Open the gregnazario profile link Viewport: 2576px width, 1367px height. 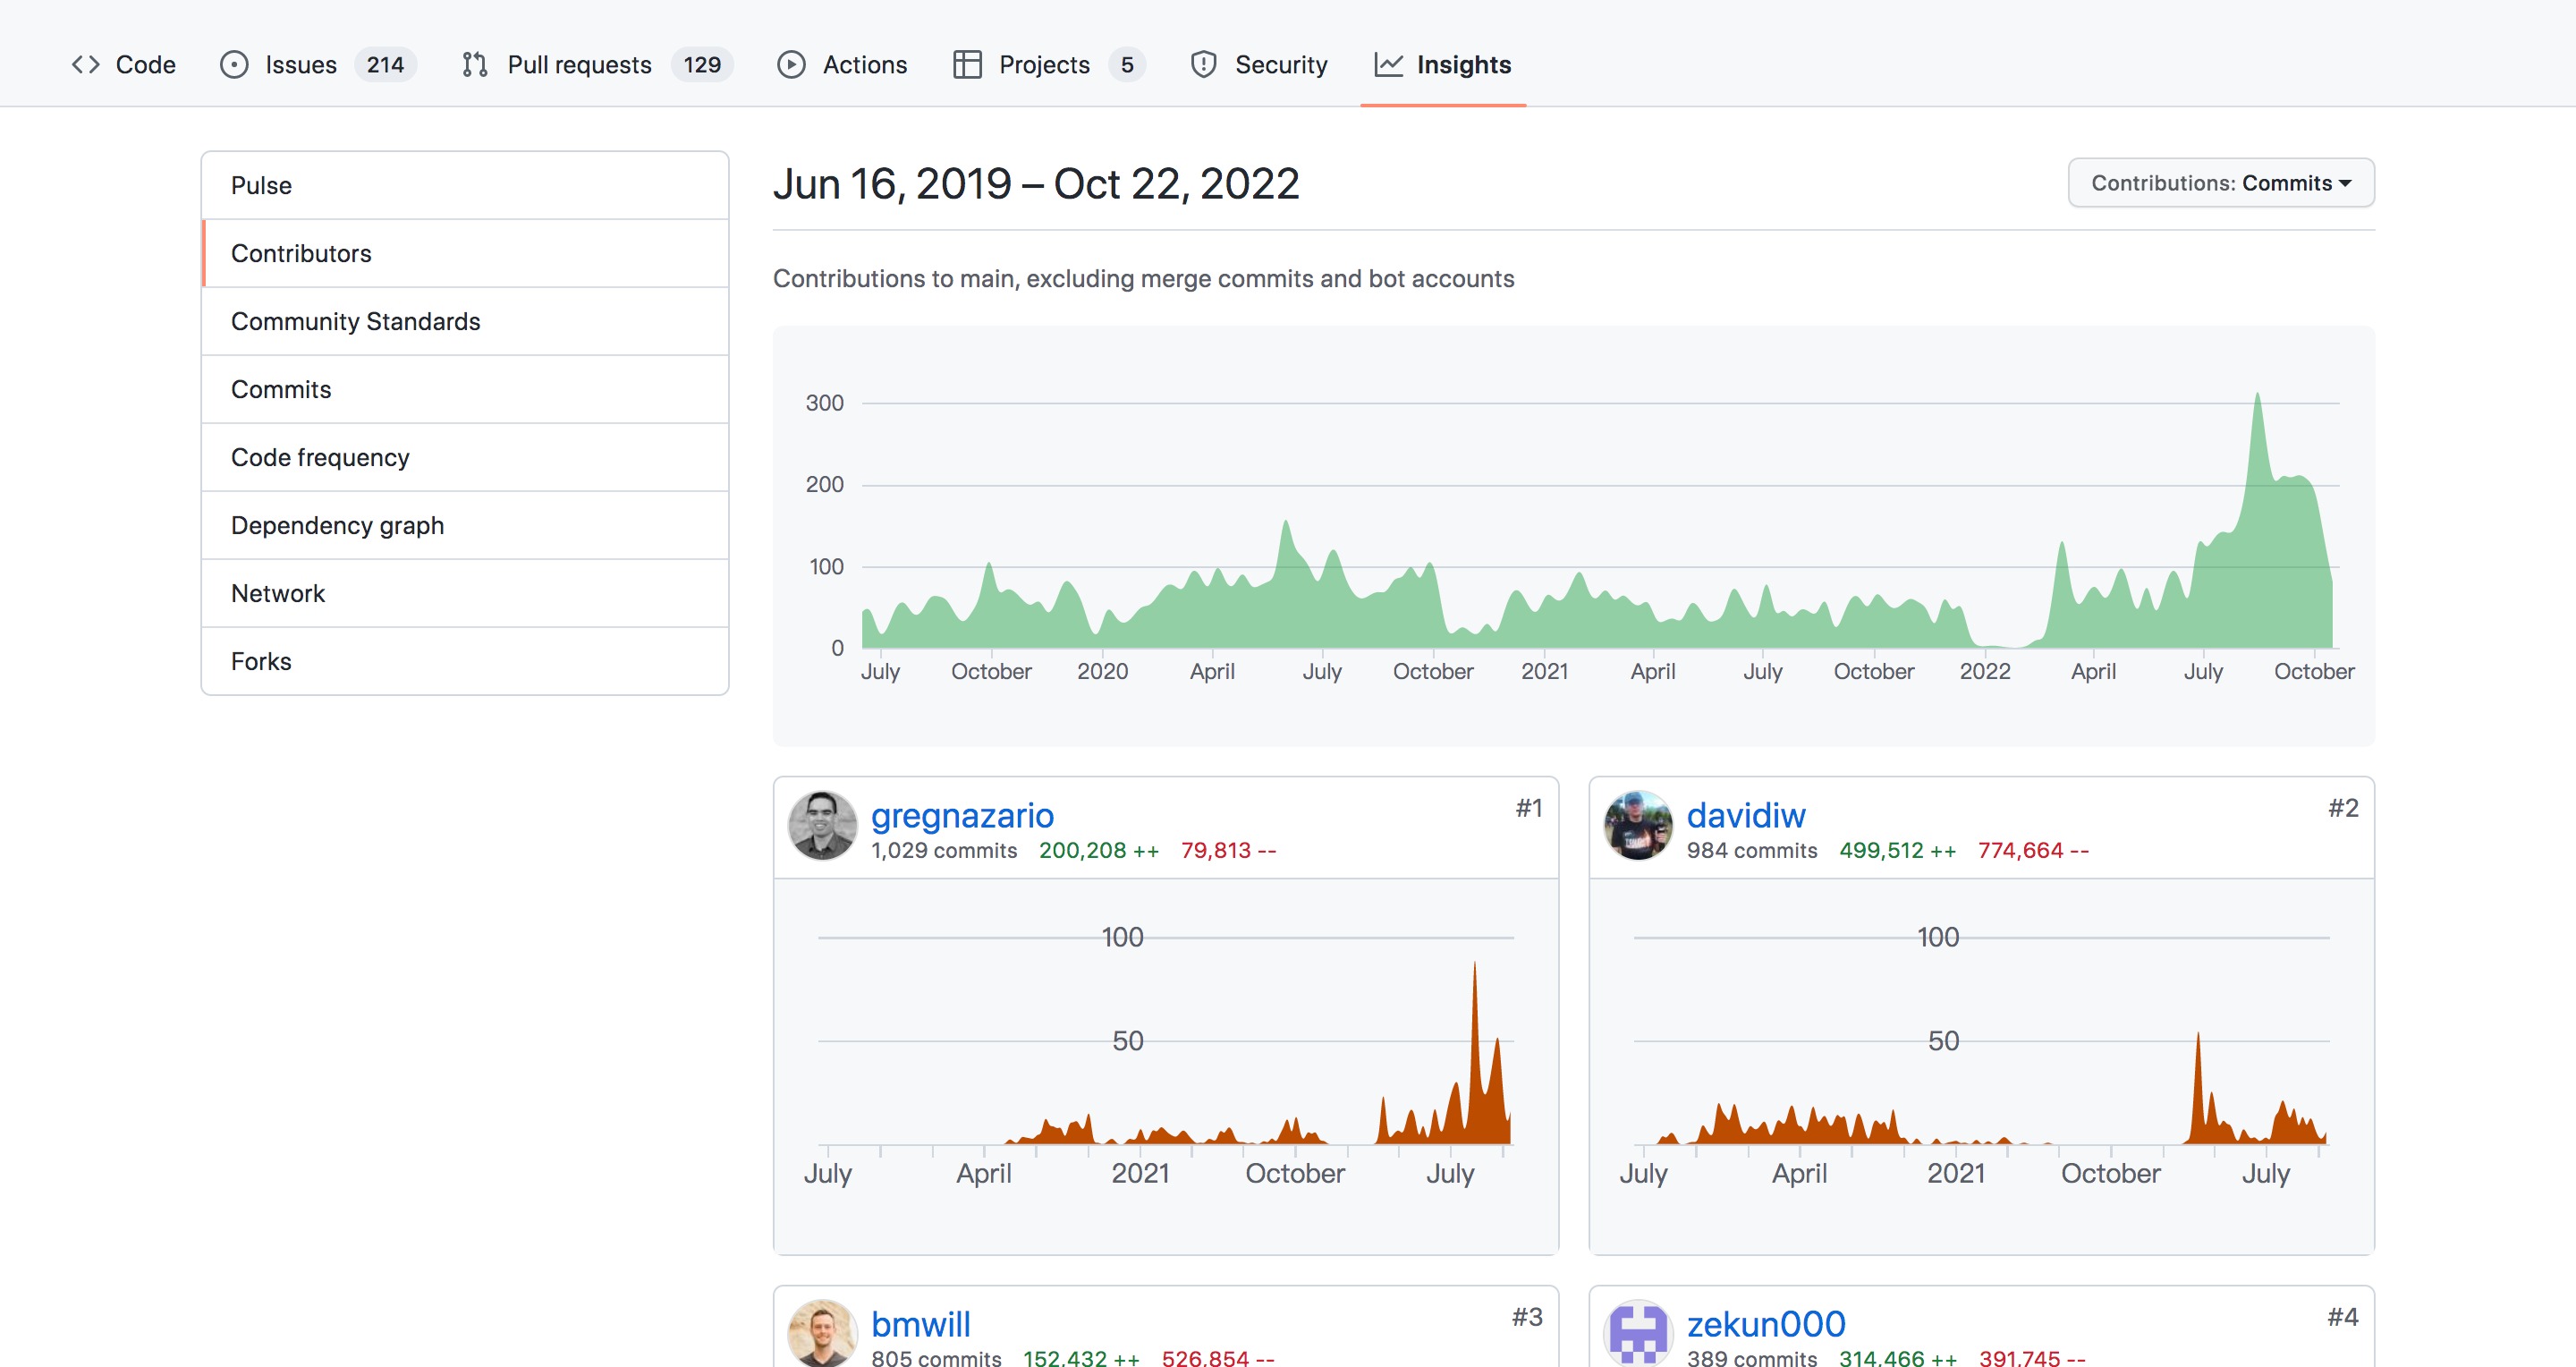click(x=962, y=816)
